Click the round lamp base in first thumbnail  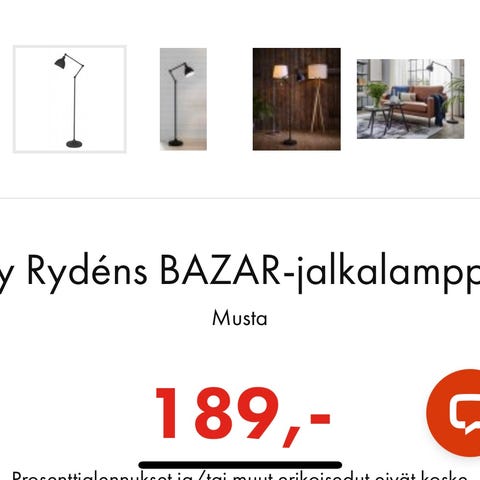[74, 144]
